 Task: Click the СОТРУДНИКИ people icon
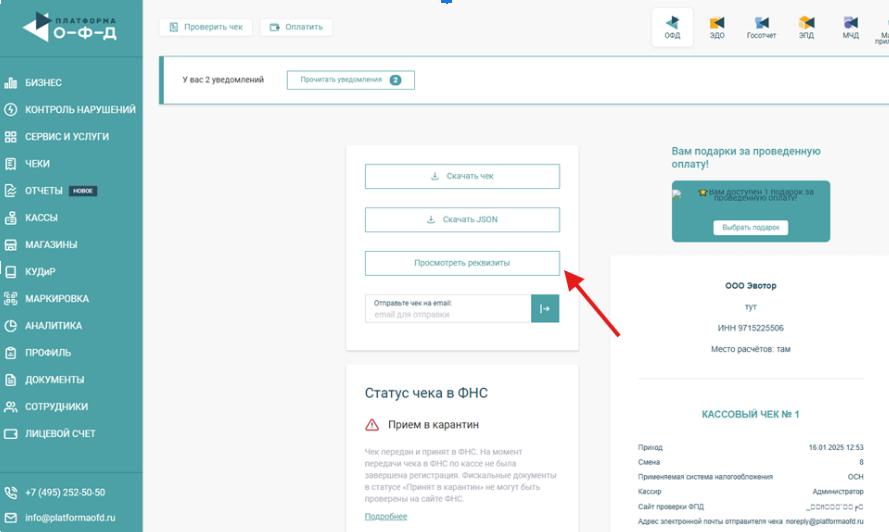click(10, 407)
